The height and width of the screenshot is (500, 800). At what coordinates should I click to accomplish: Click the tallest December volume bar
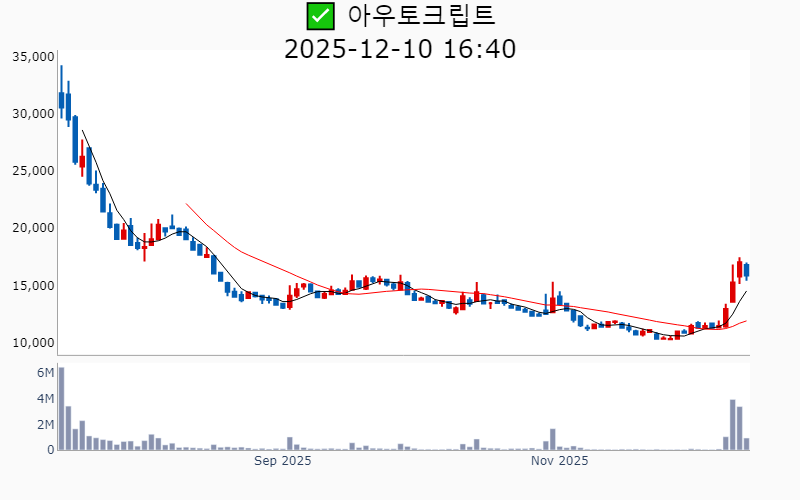coord(733,425)
